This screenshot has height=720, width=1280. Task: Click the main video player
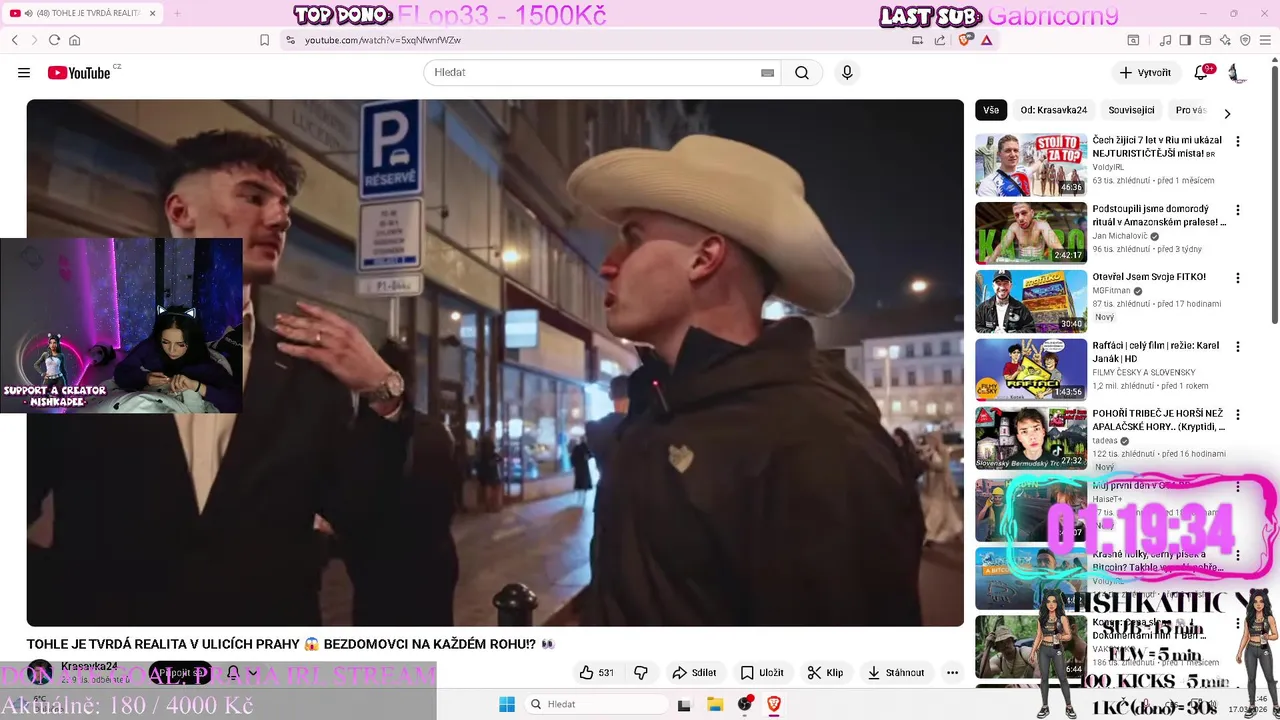click(495, 362)
